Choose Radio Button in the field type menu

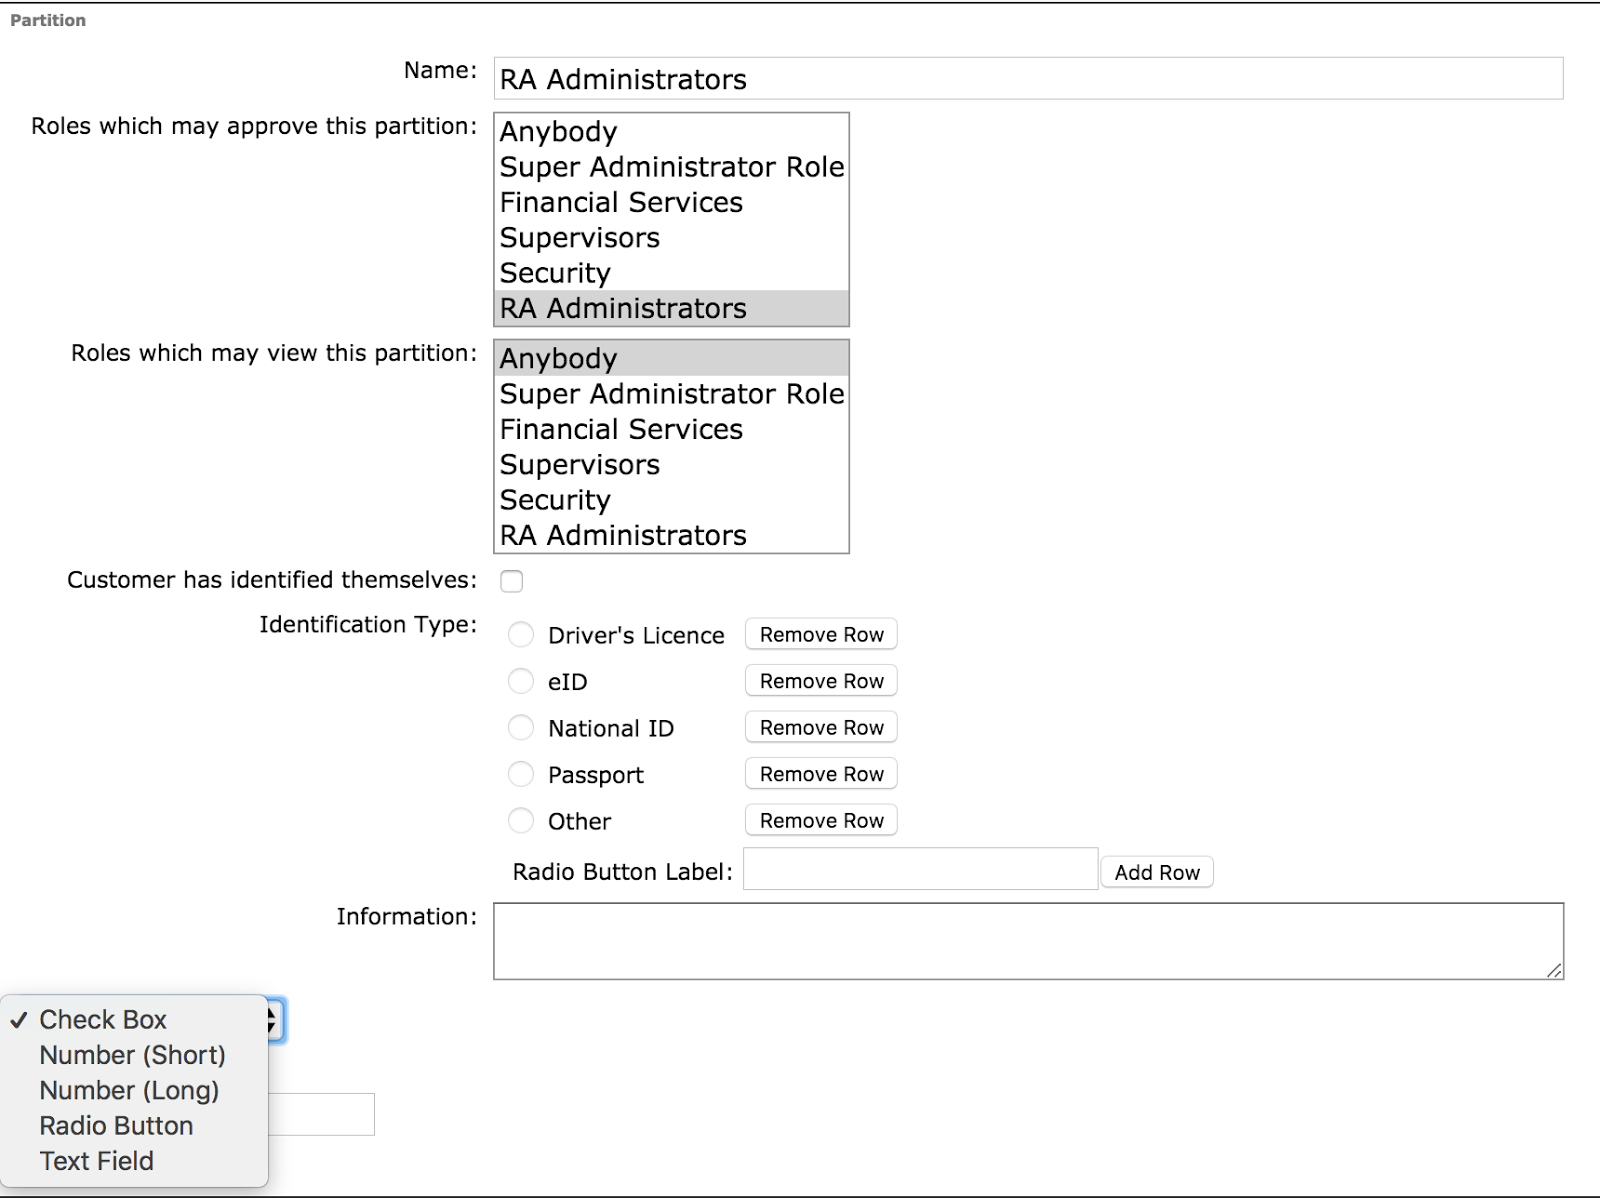(x=116, y=1126)
